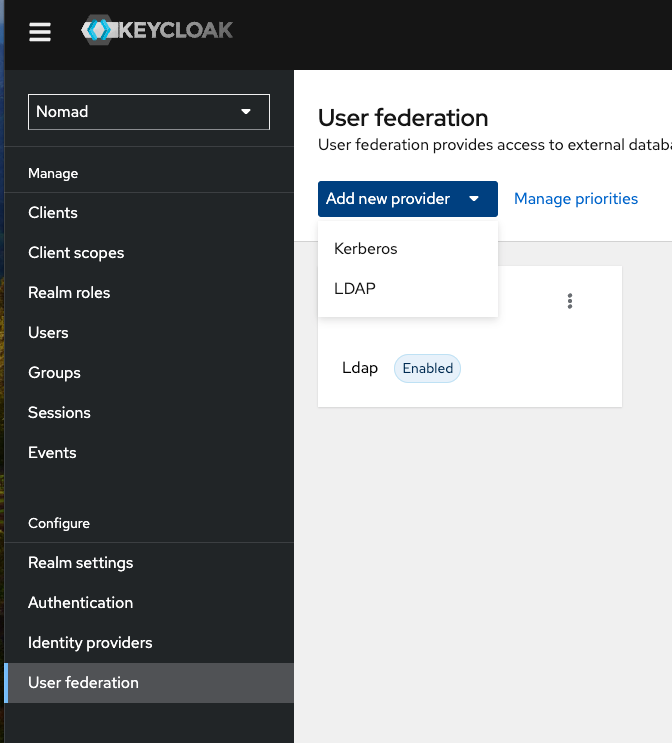Open the Realm roles page
Image resolution: width=672 pixels, height=743 pixels.
69,293
